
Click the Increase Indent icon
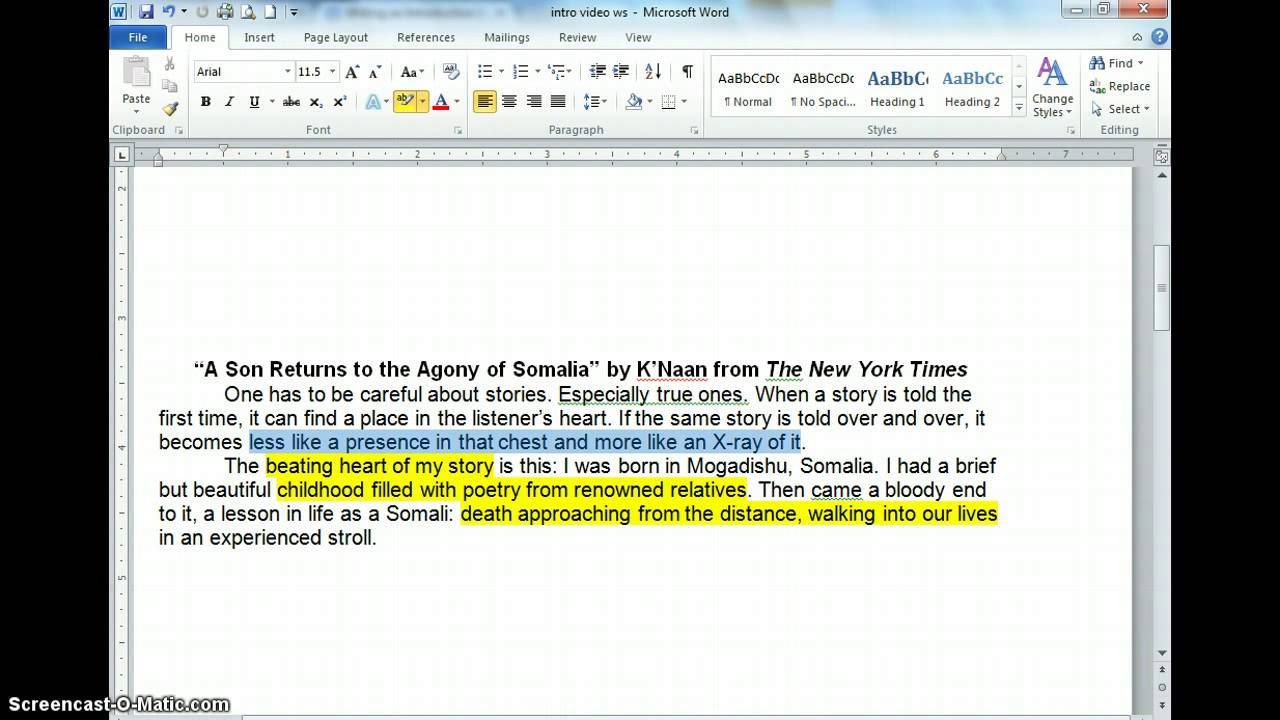pyautogui.click(x=621, y=71)
